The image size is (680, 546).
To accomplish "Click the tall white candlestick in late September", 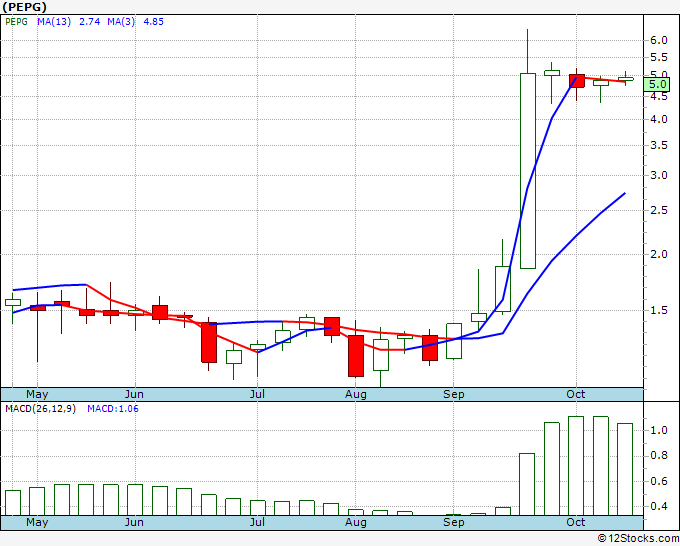I will coord(527,170).
